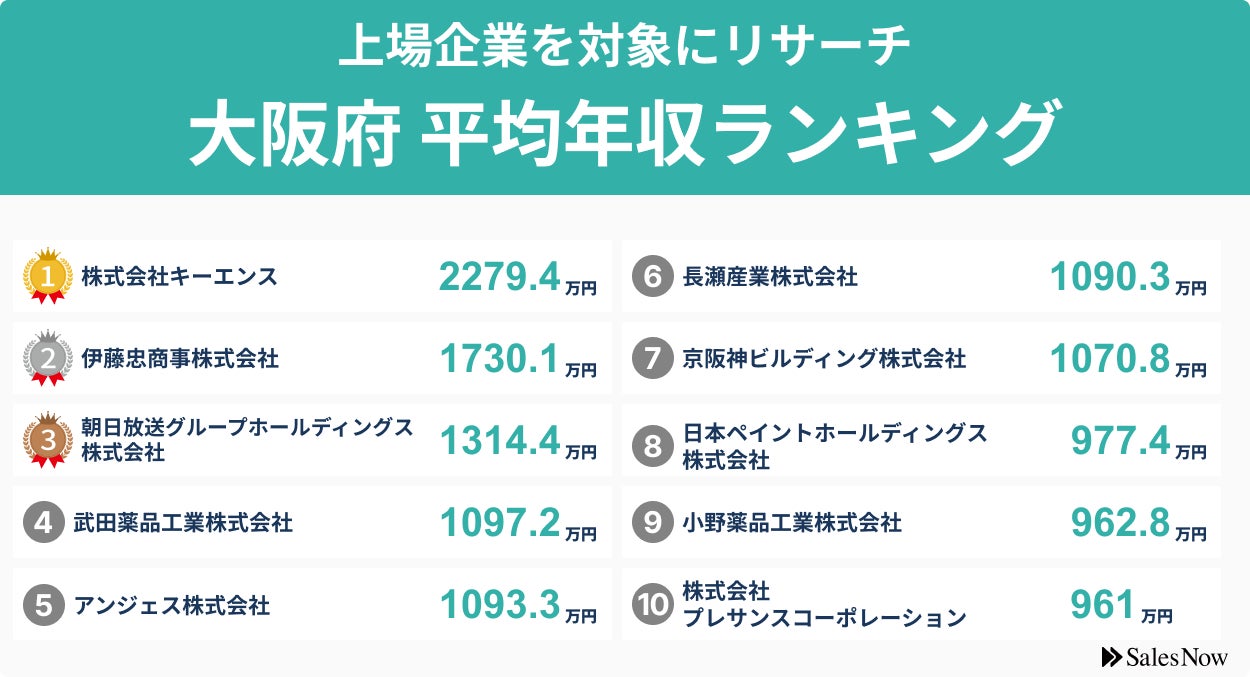Screen dimensions: 1250x677
Task: Click the gray rank 5 circle badge
Action: tap(44, 605)
